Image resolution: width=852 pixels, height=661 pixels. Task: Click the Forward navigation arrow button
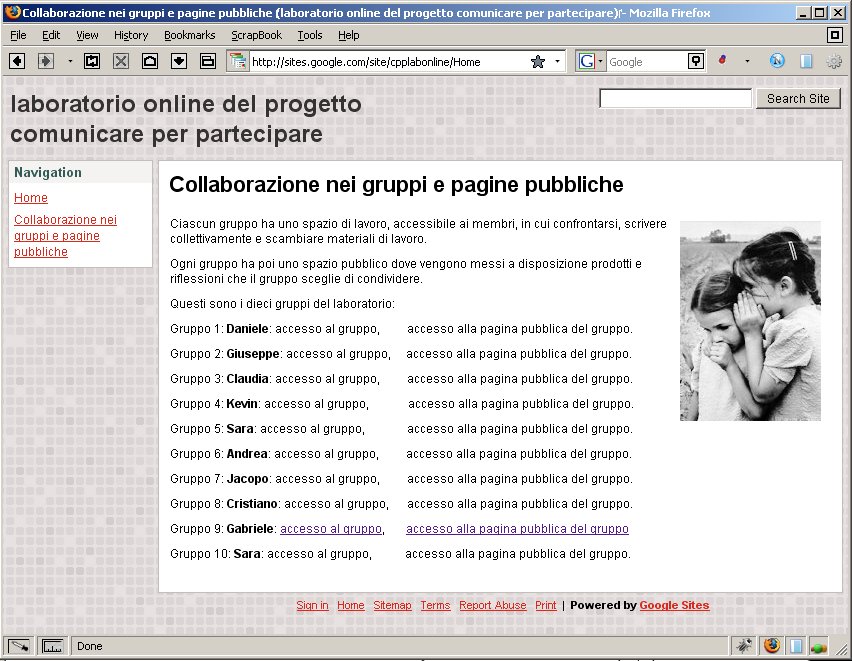coord(45,61)
